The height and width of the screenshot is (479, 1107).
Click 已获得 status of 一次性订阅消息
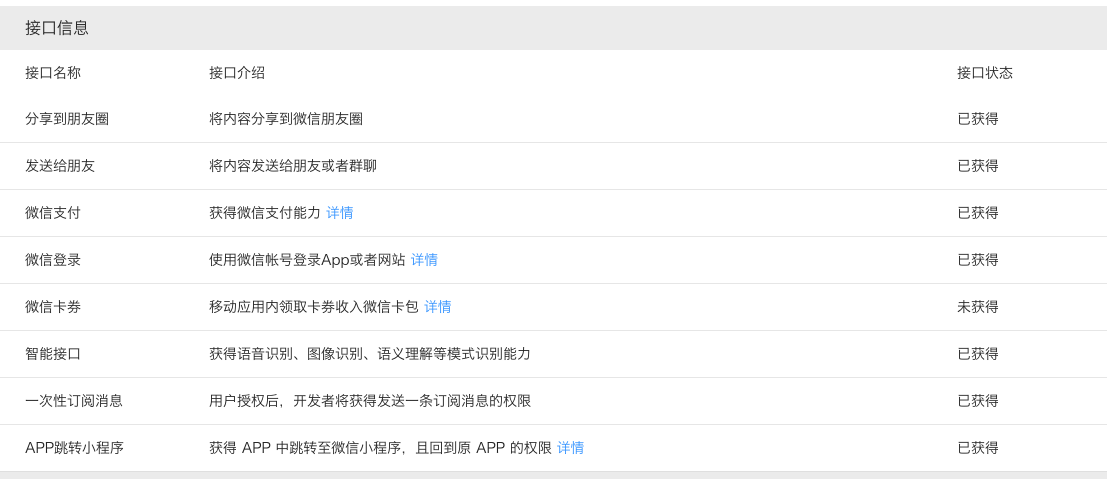click(978, 401)
